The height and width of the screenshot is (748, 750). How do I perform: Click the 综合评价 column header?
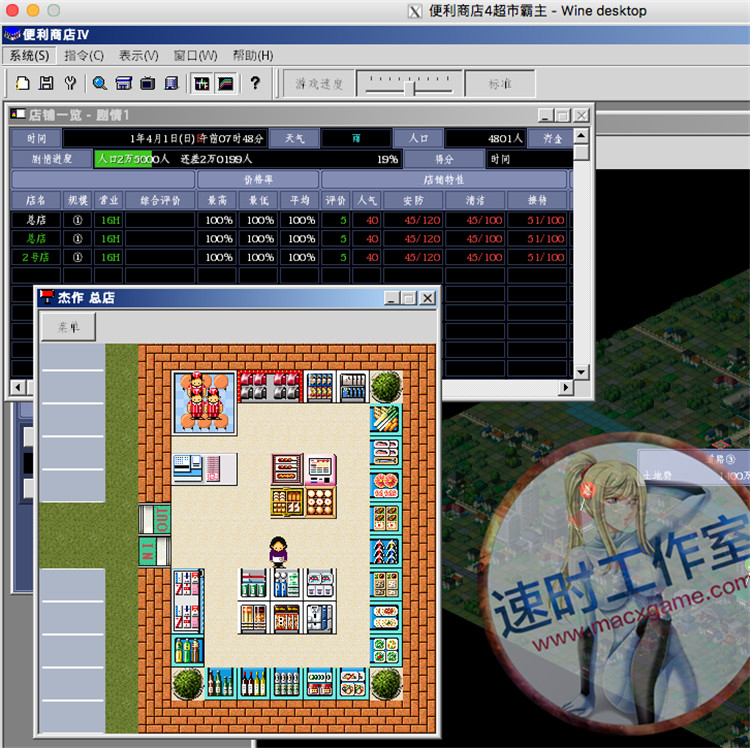pos(160,200)
